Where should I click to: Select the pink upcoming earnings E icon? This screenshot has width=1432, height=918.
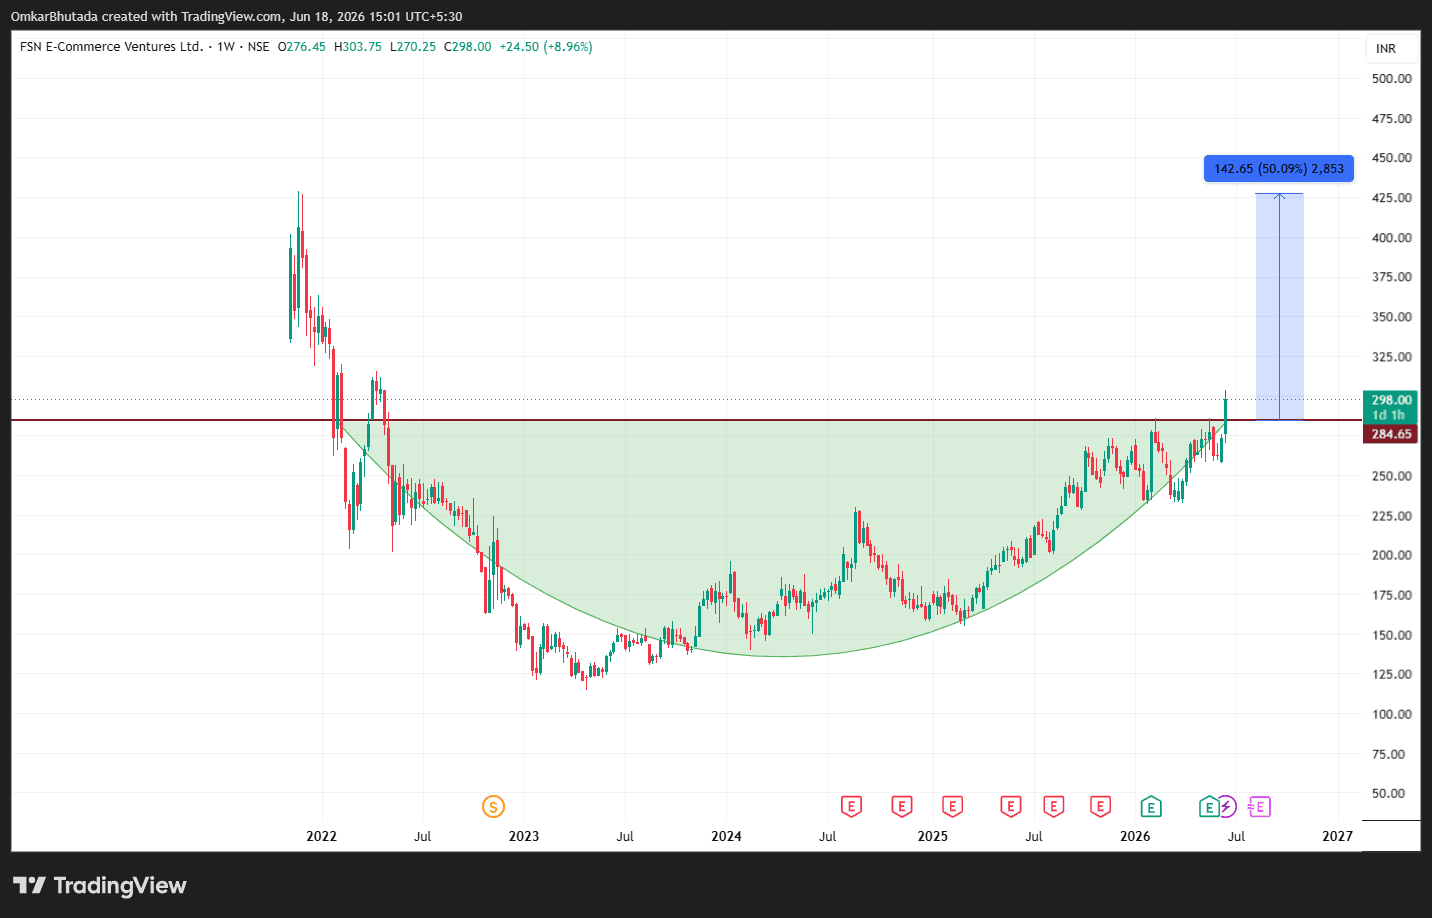1259,806
